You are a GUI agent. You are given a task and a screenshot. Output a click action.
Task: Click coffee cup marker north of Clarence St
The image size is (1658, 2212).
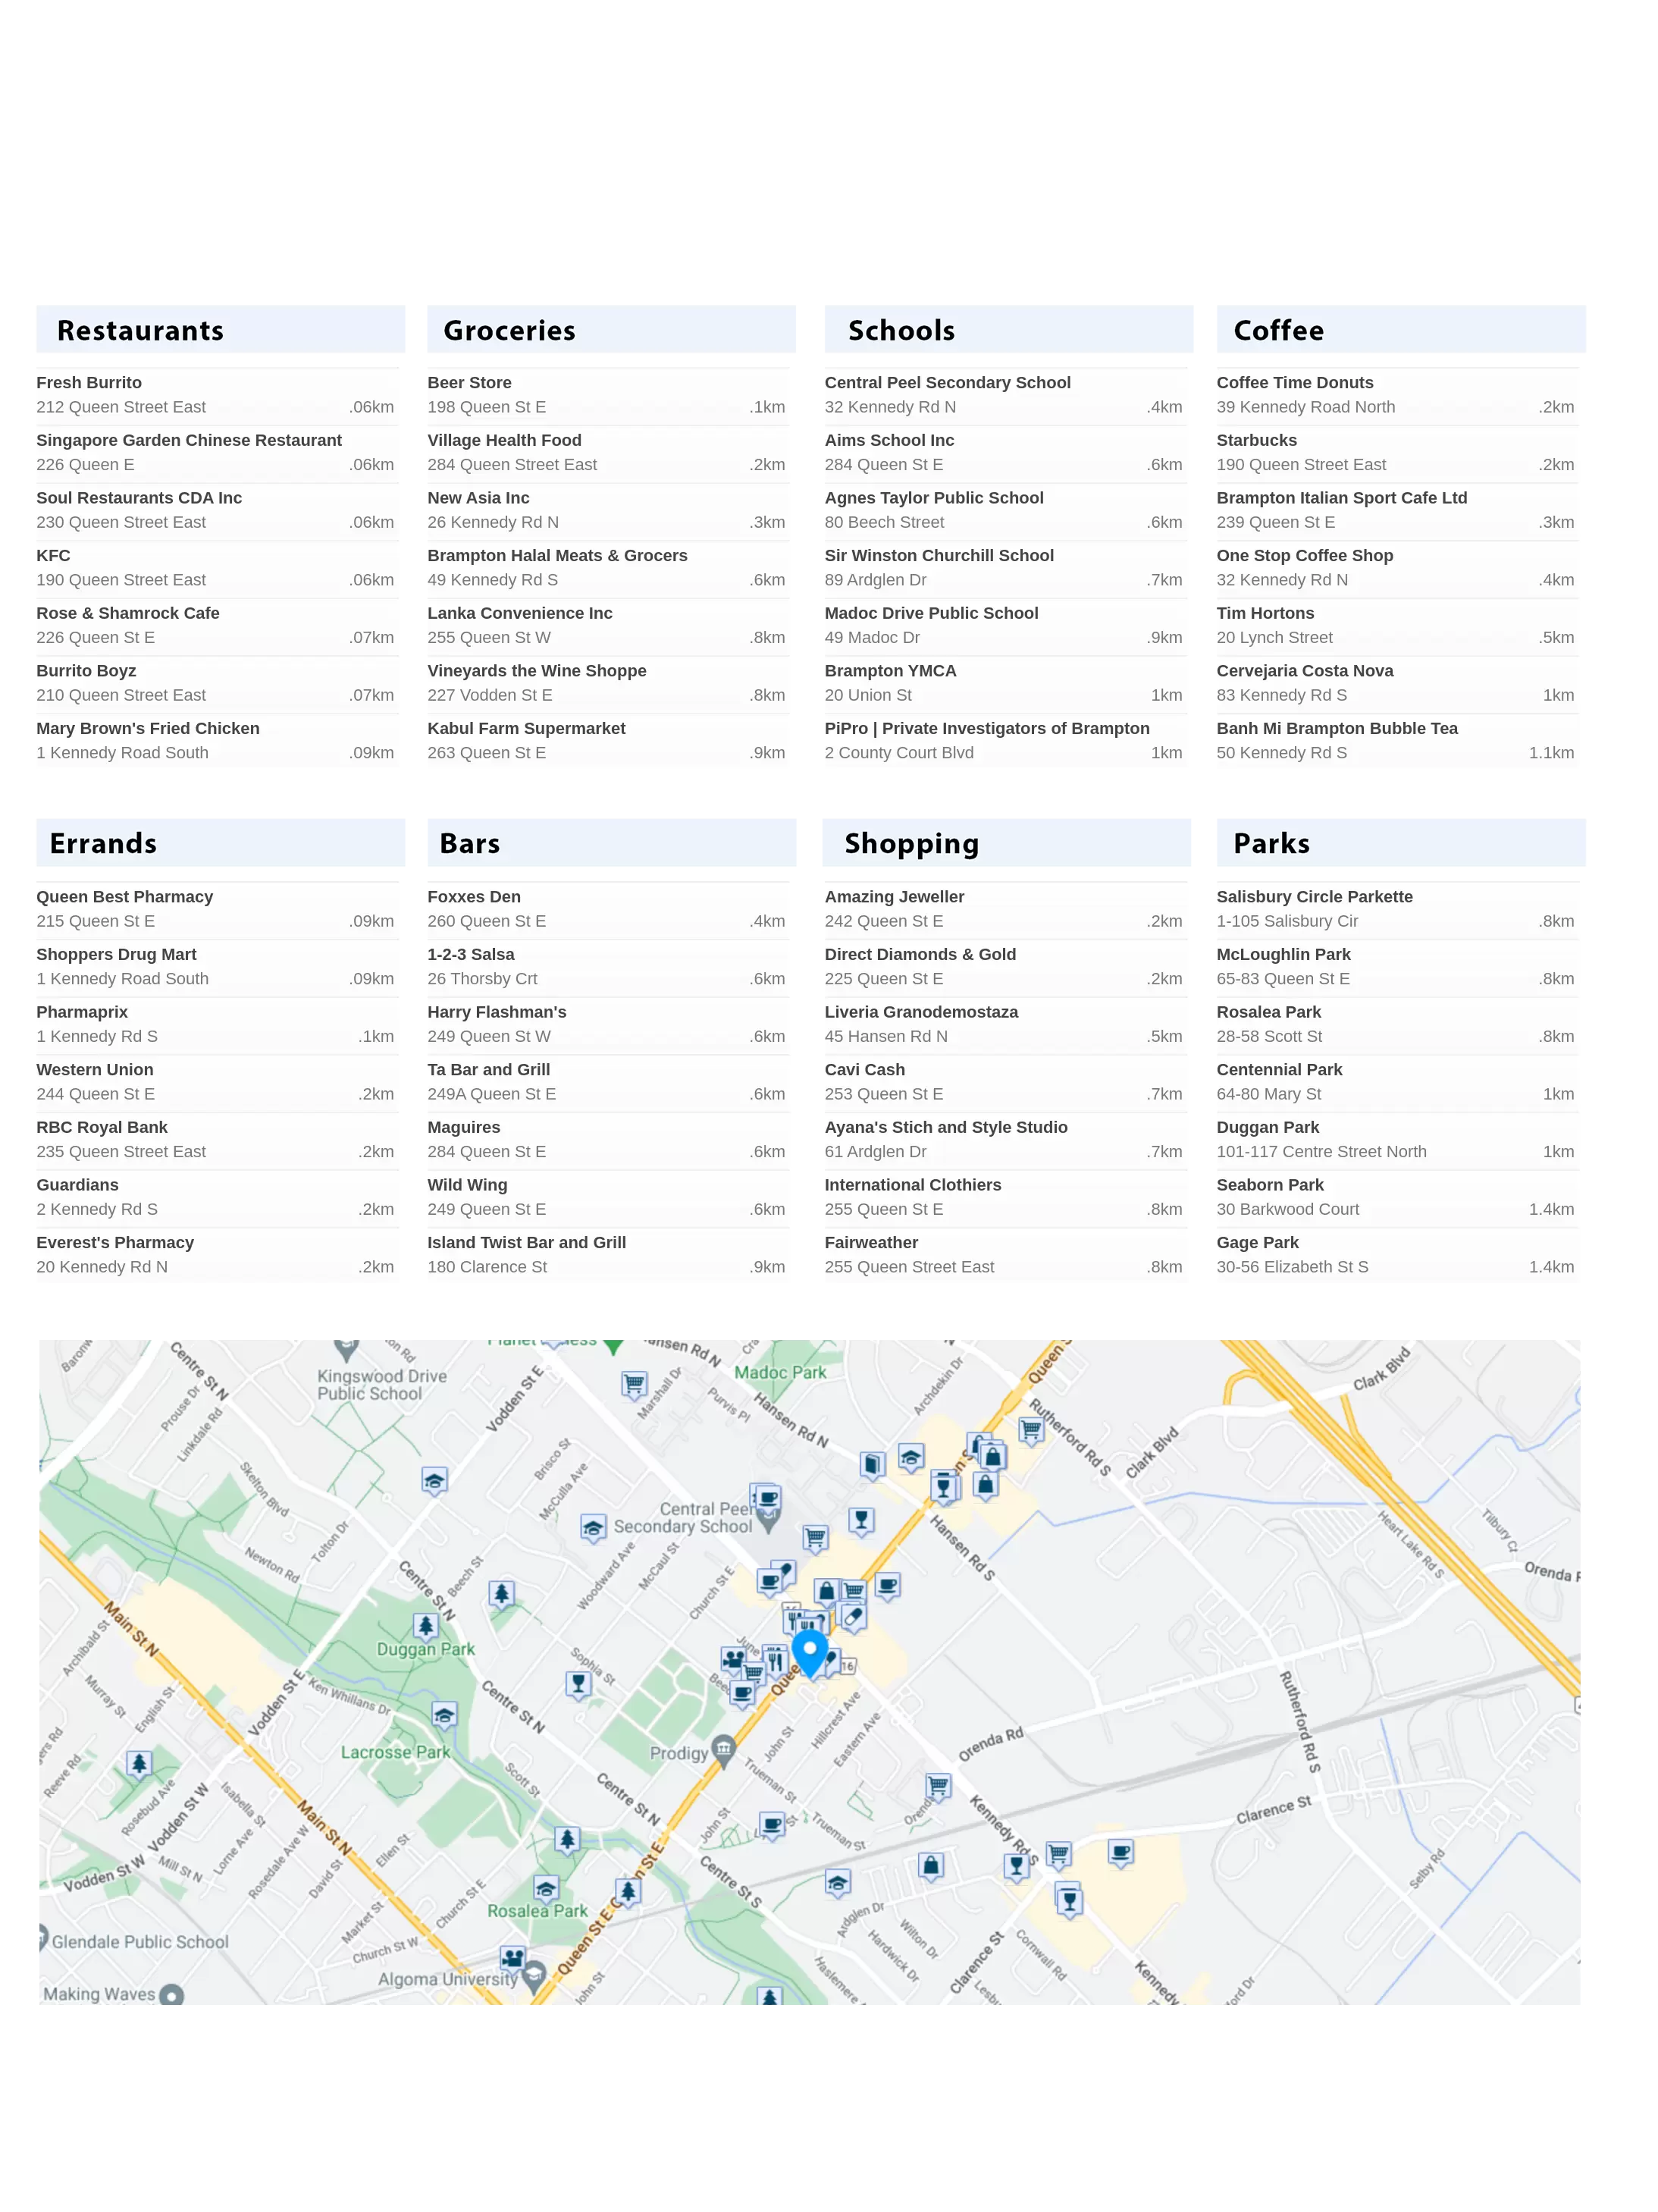click(x=1121, y=1852)
